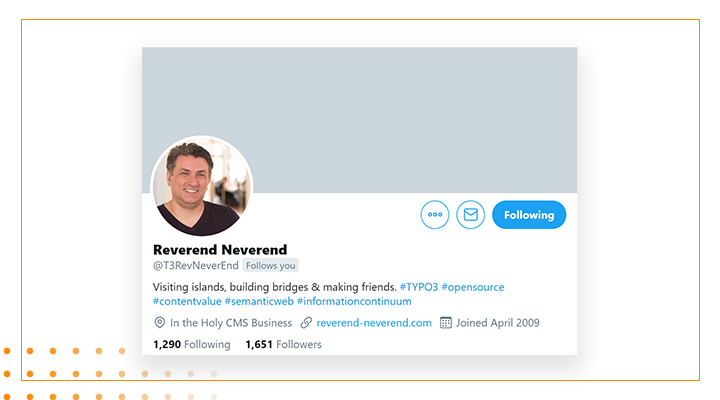The height and width of the screenshot is (400, 720).
Task: Click the Joined April 2009 text
Action: pos(497,323)
